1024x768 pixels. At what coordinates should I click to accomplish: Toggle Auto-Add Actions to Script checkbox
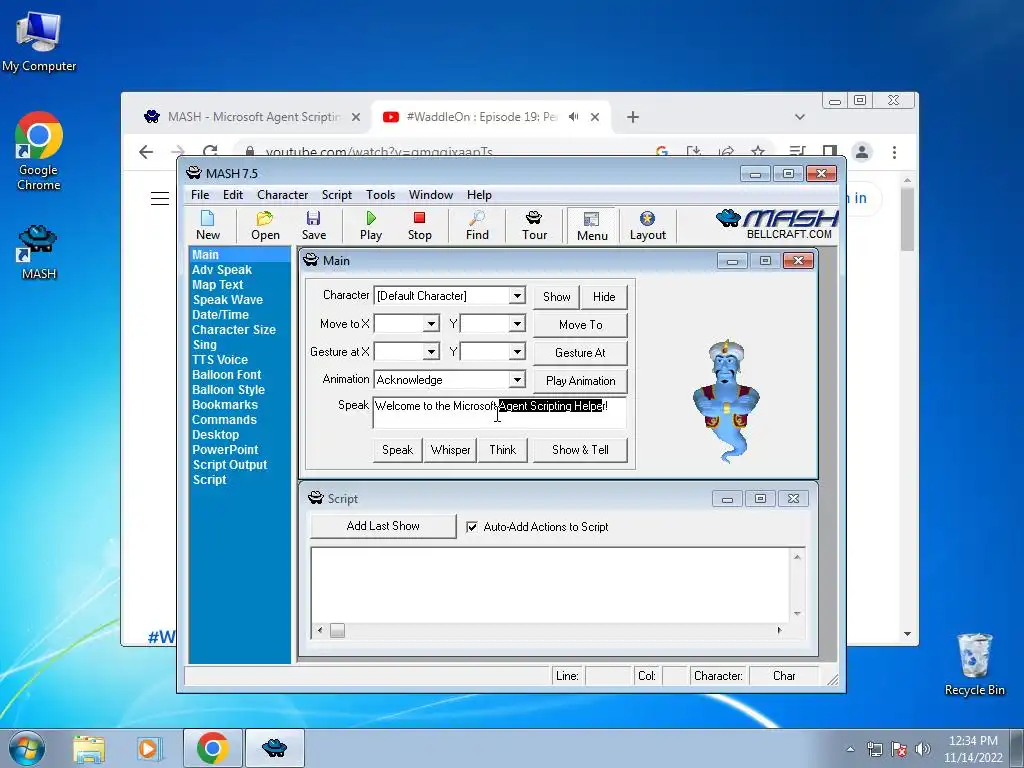[472, 527]
